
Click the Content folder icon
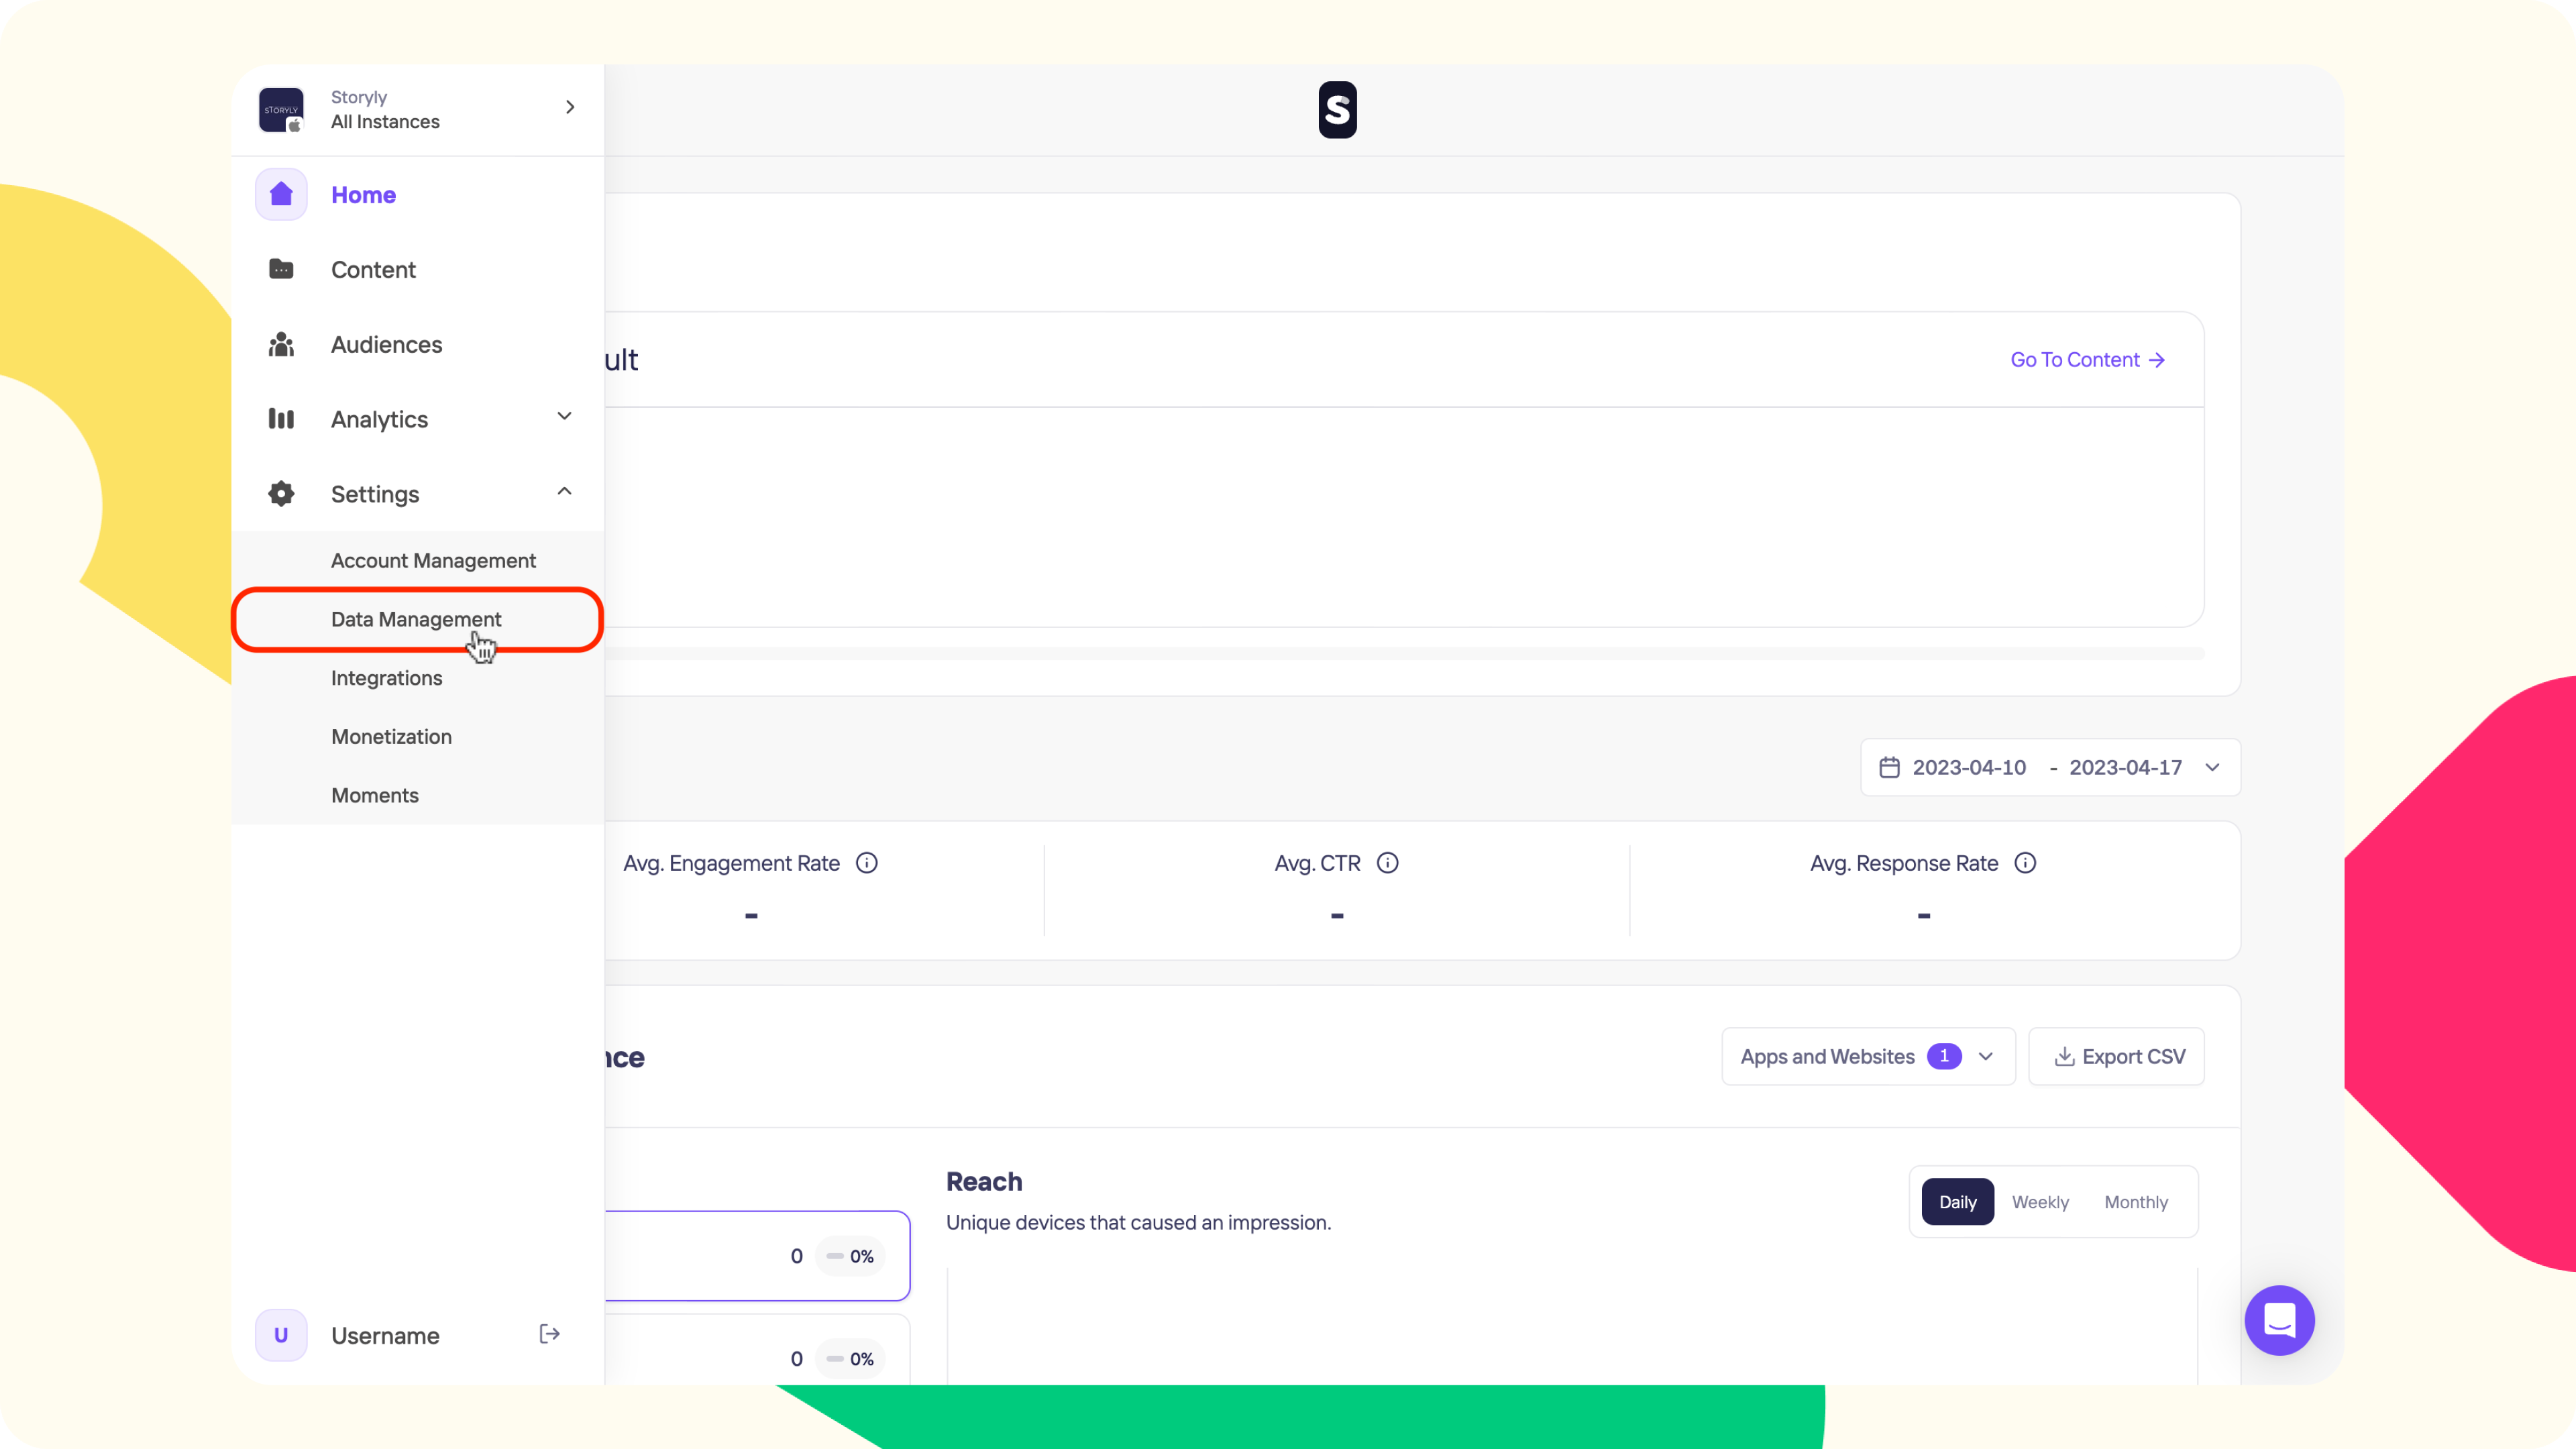tap(281, 269)
